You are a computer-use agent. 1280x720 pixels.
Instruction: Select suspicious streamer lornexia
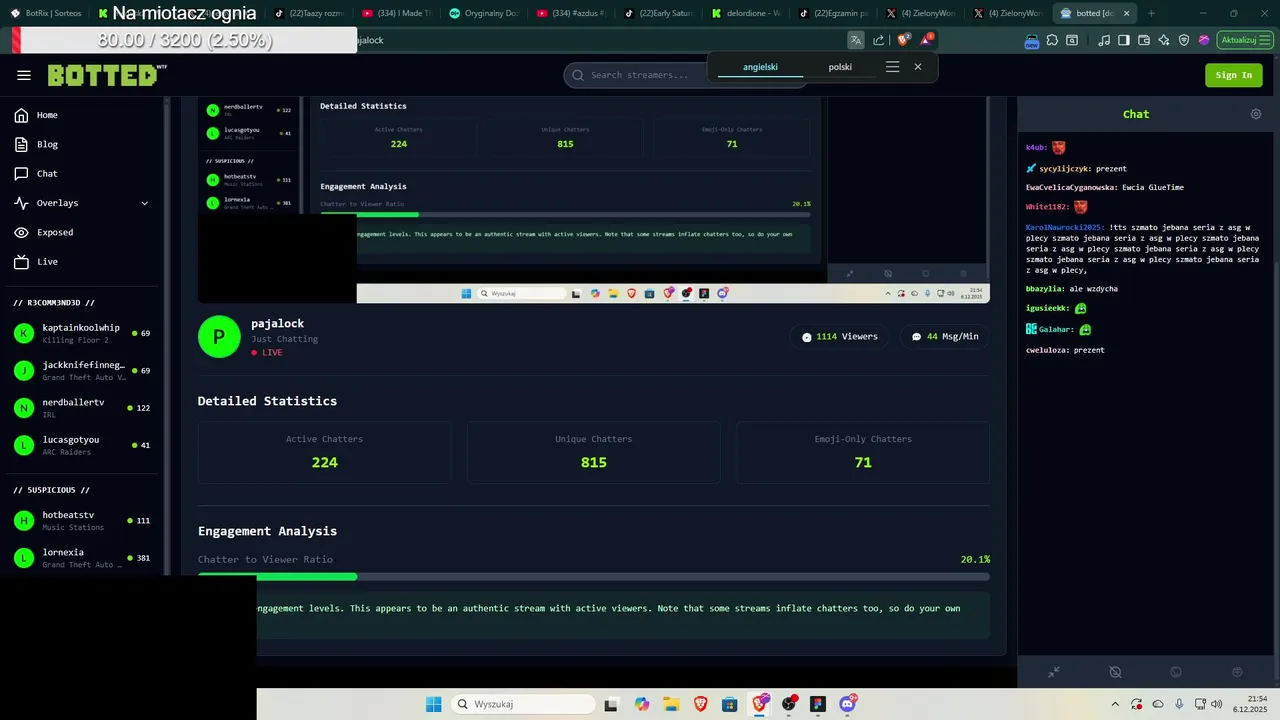pos(82,558)
